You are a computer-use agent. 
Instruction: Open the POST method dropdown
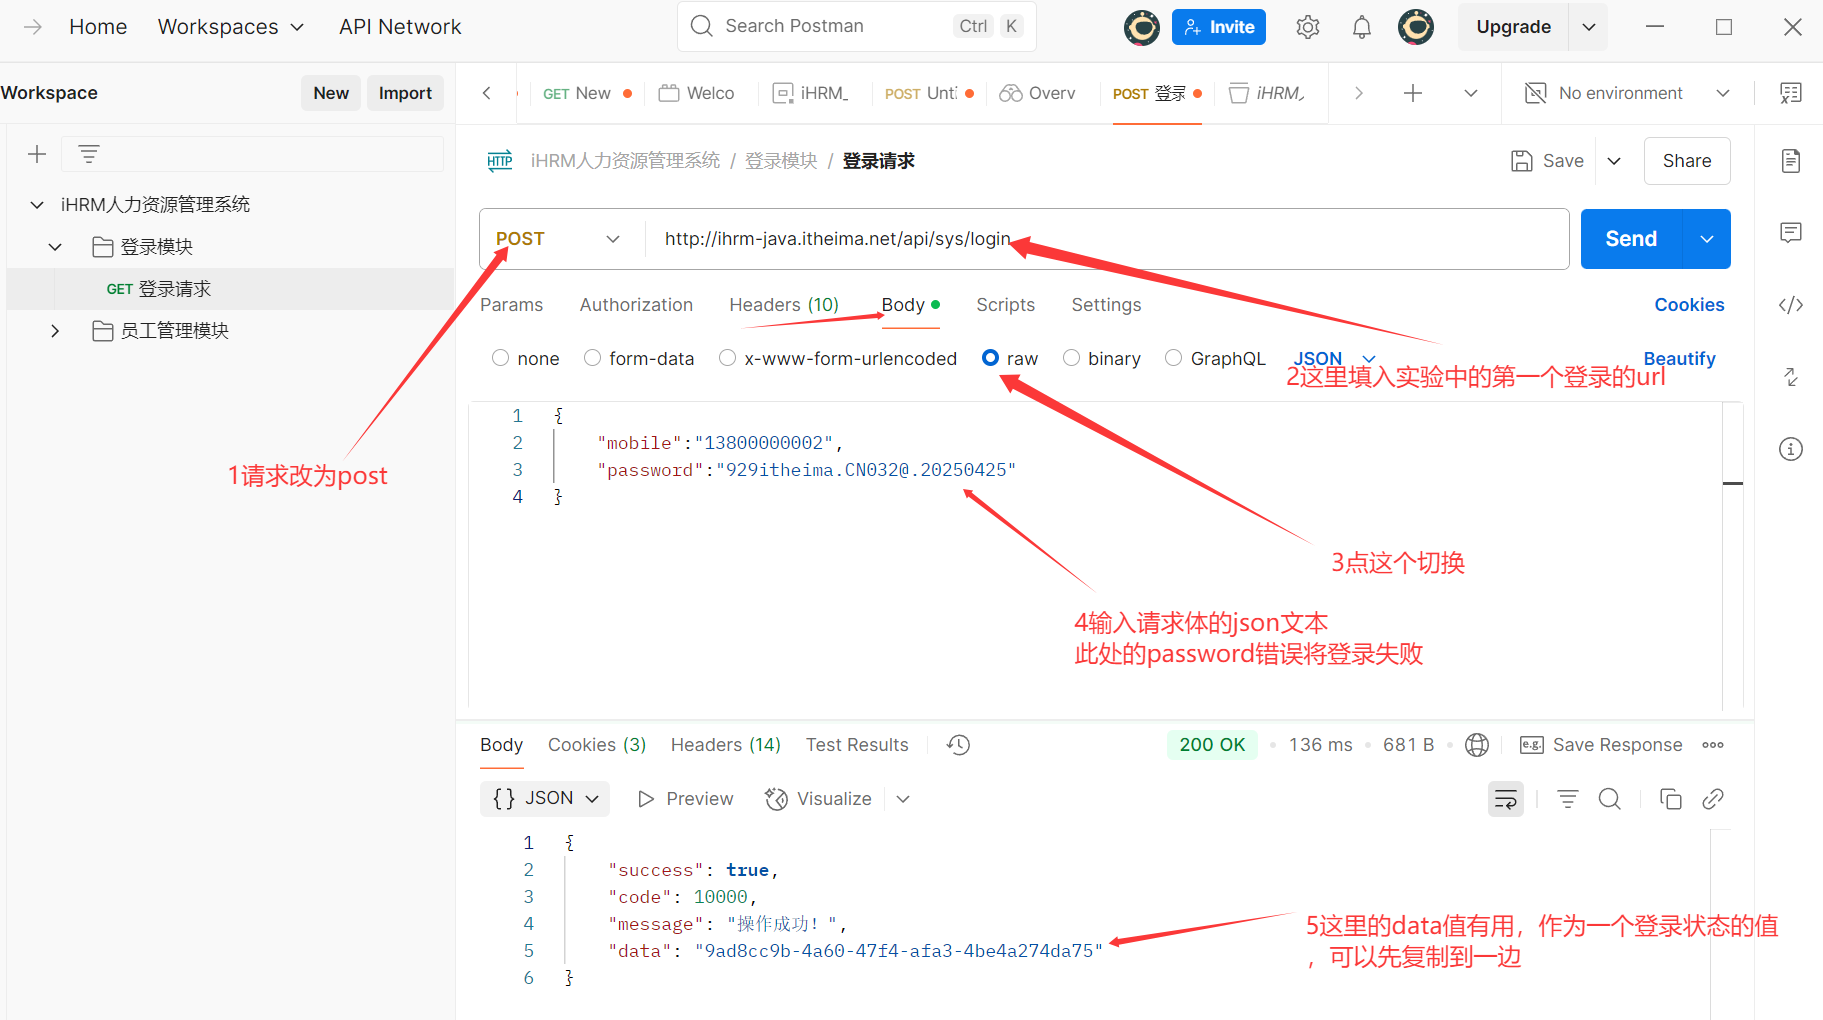coord(558,239)
